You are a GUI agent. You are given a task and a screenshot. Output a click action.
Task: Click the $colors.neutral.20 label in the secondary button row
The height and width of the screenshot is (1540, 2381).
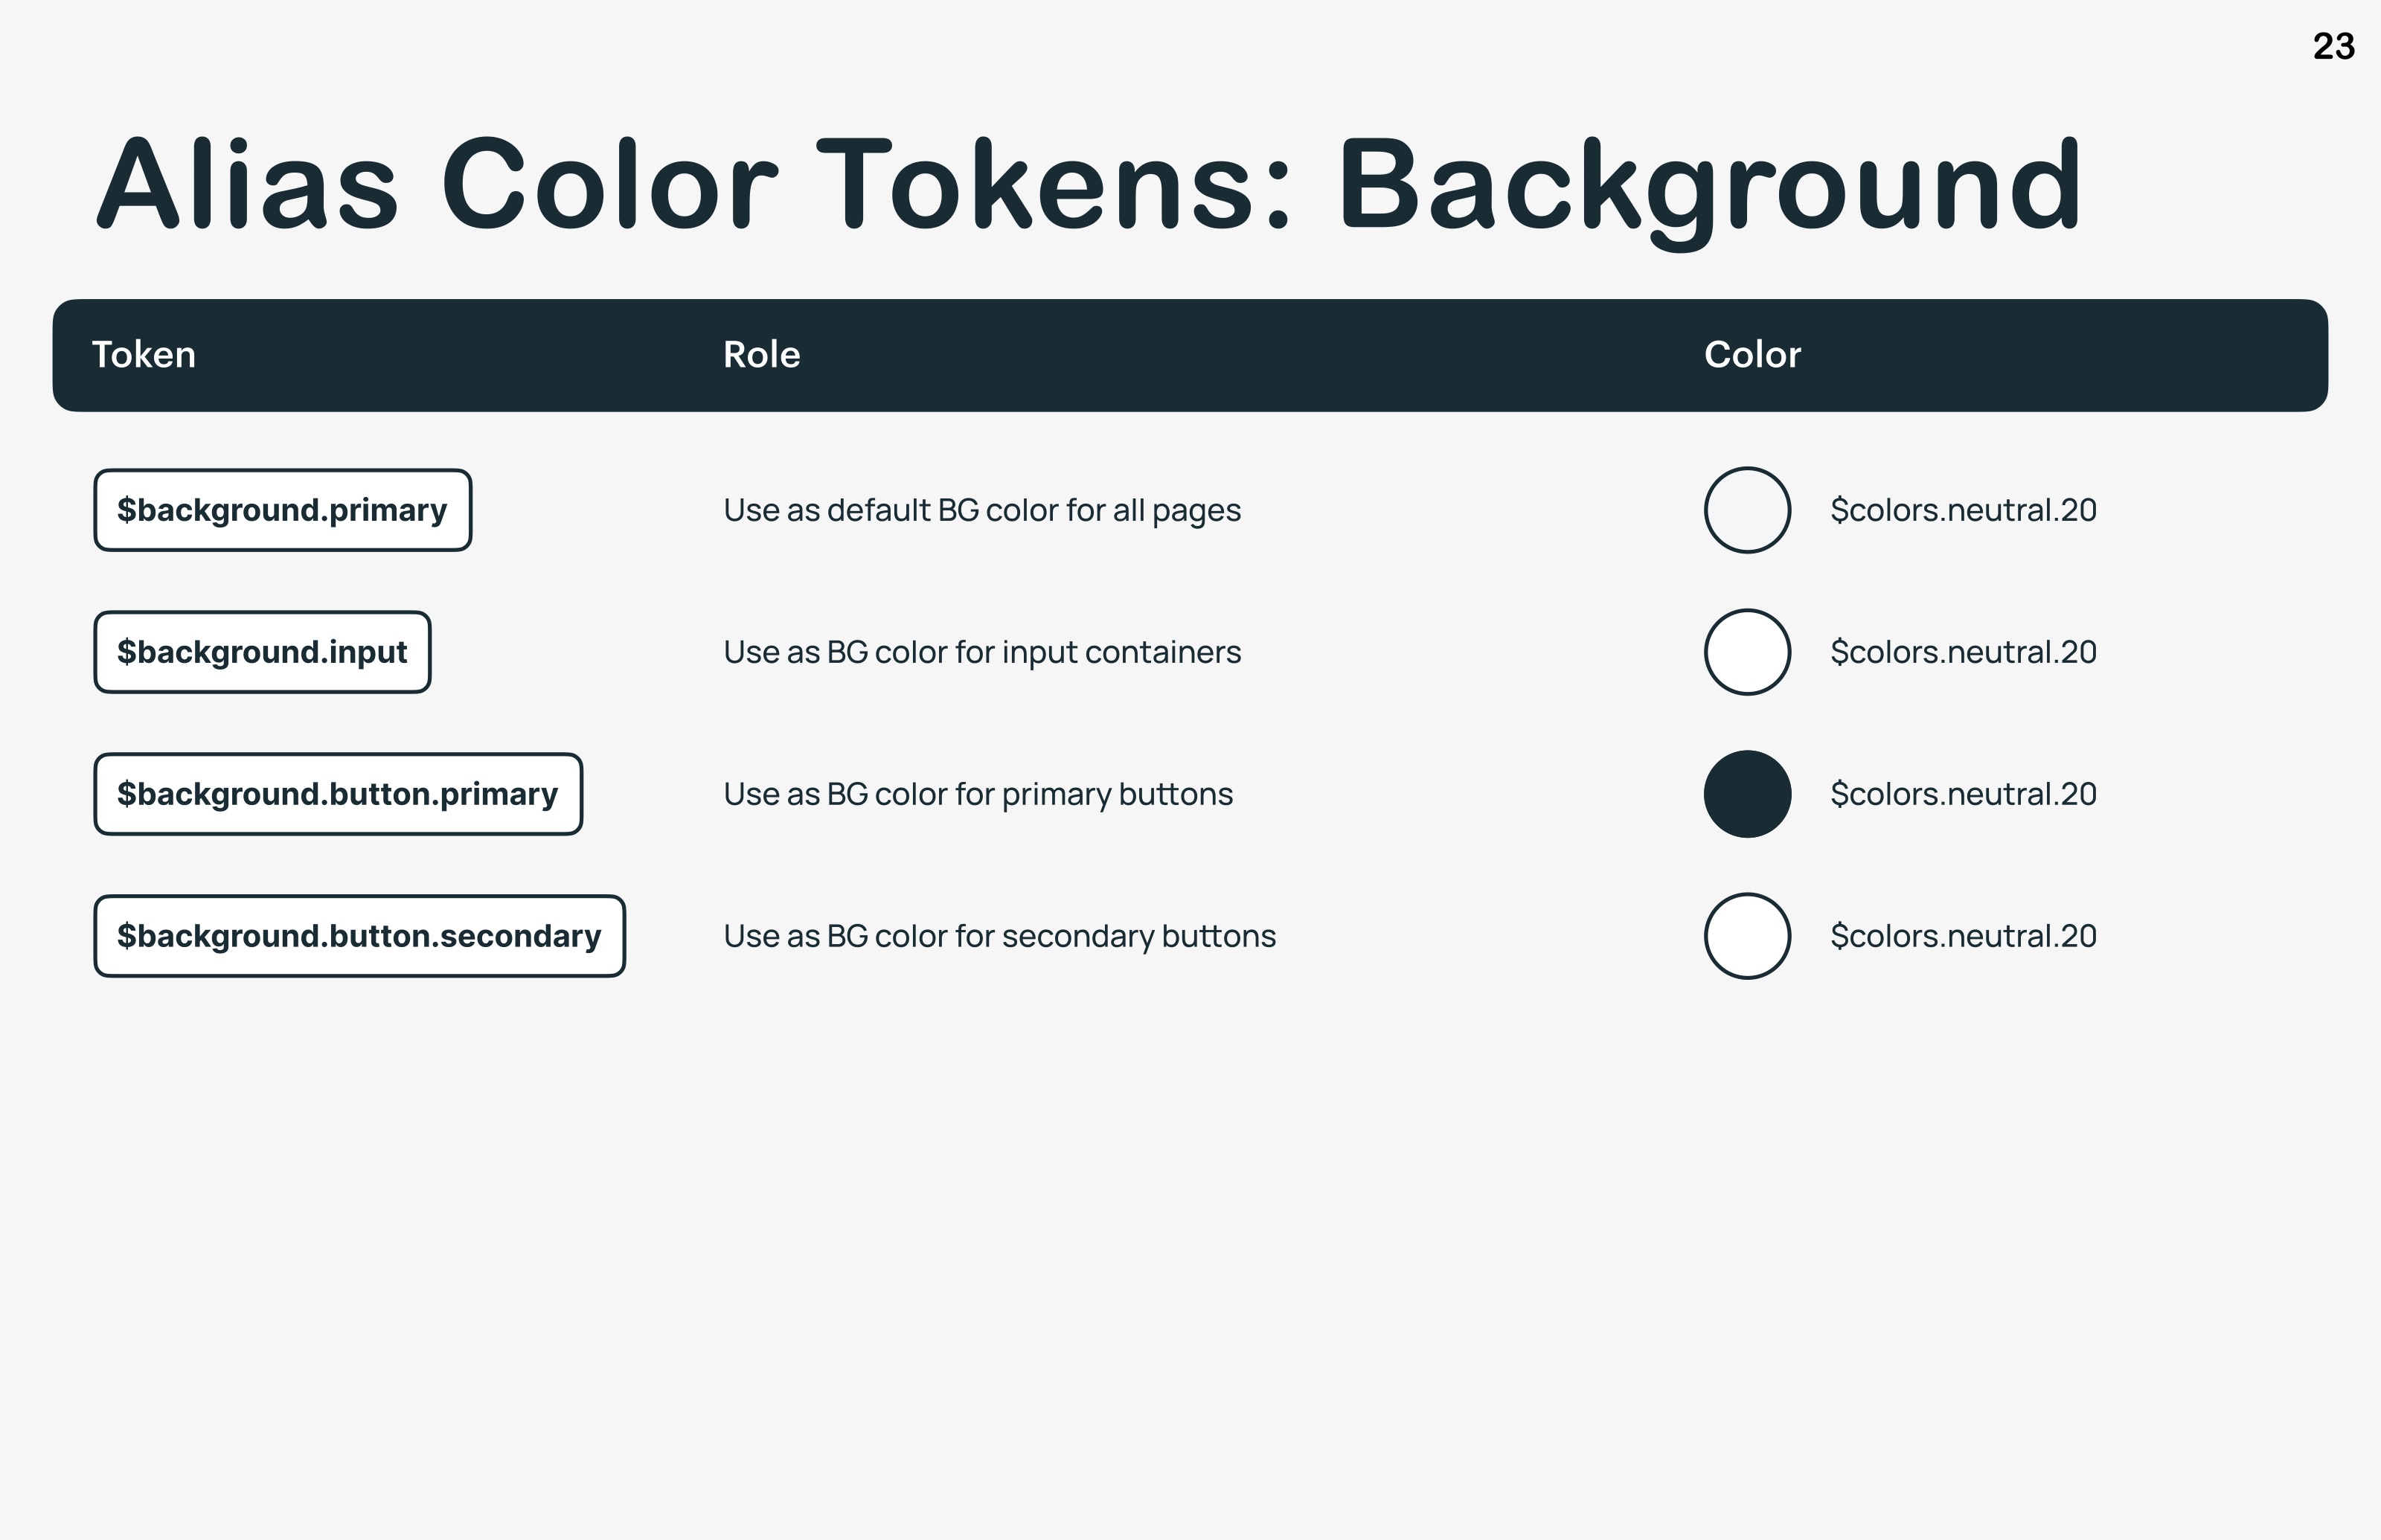click(1963, 936)
